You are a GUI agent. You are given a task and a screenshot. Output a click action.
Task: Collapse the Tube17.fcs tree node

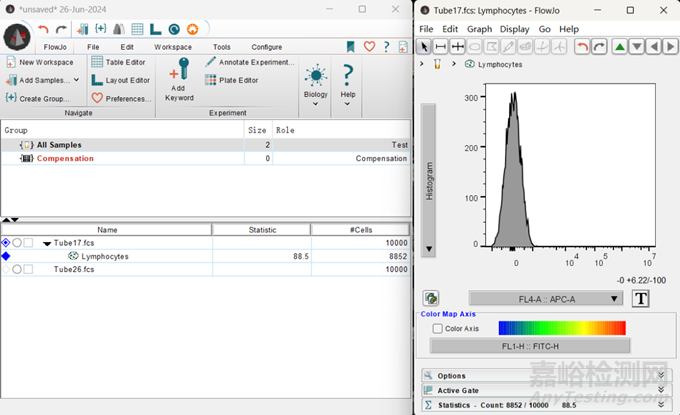click(x=45, y=243)
